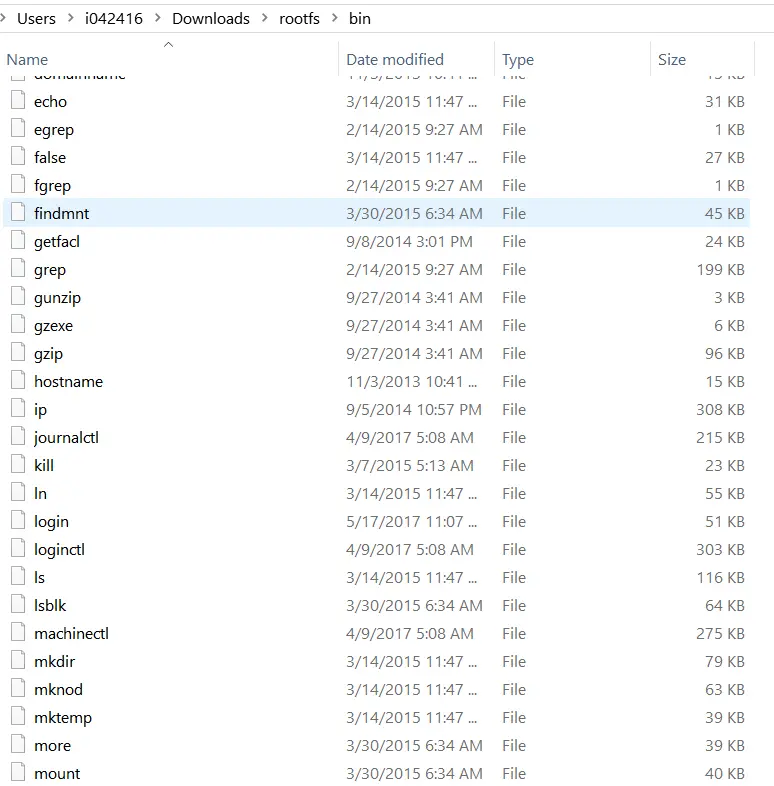
Task: Click the egrep file icon
Action: (18, 128)
